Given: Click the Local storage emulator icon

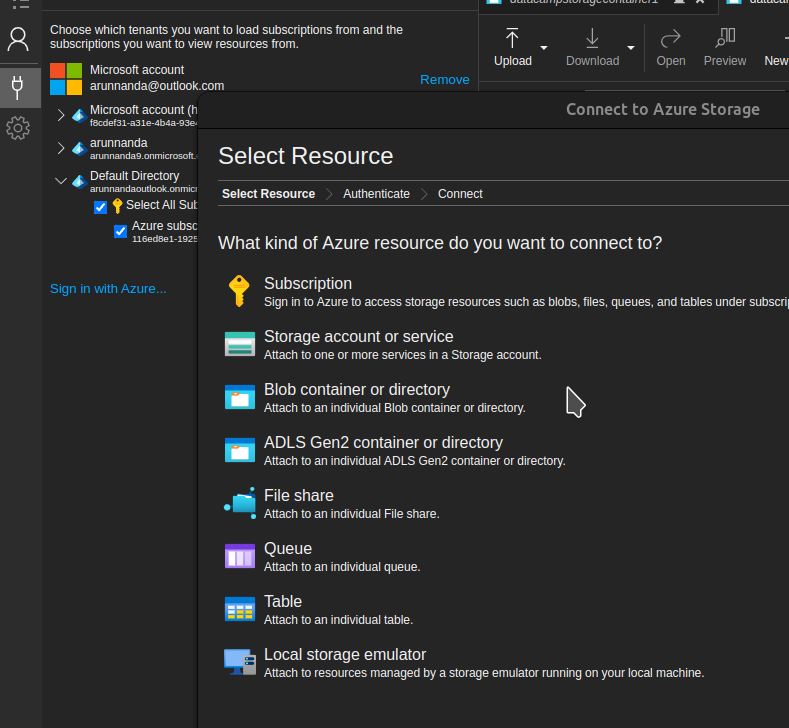Looking at the screenshot, I should [x=240, y=662].
